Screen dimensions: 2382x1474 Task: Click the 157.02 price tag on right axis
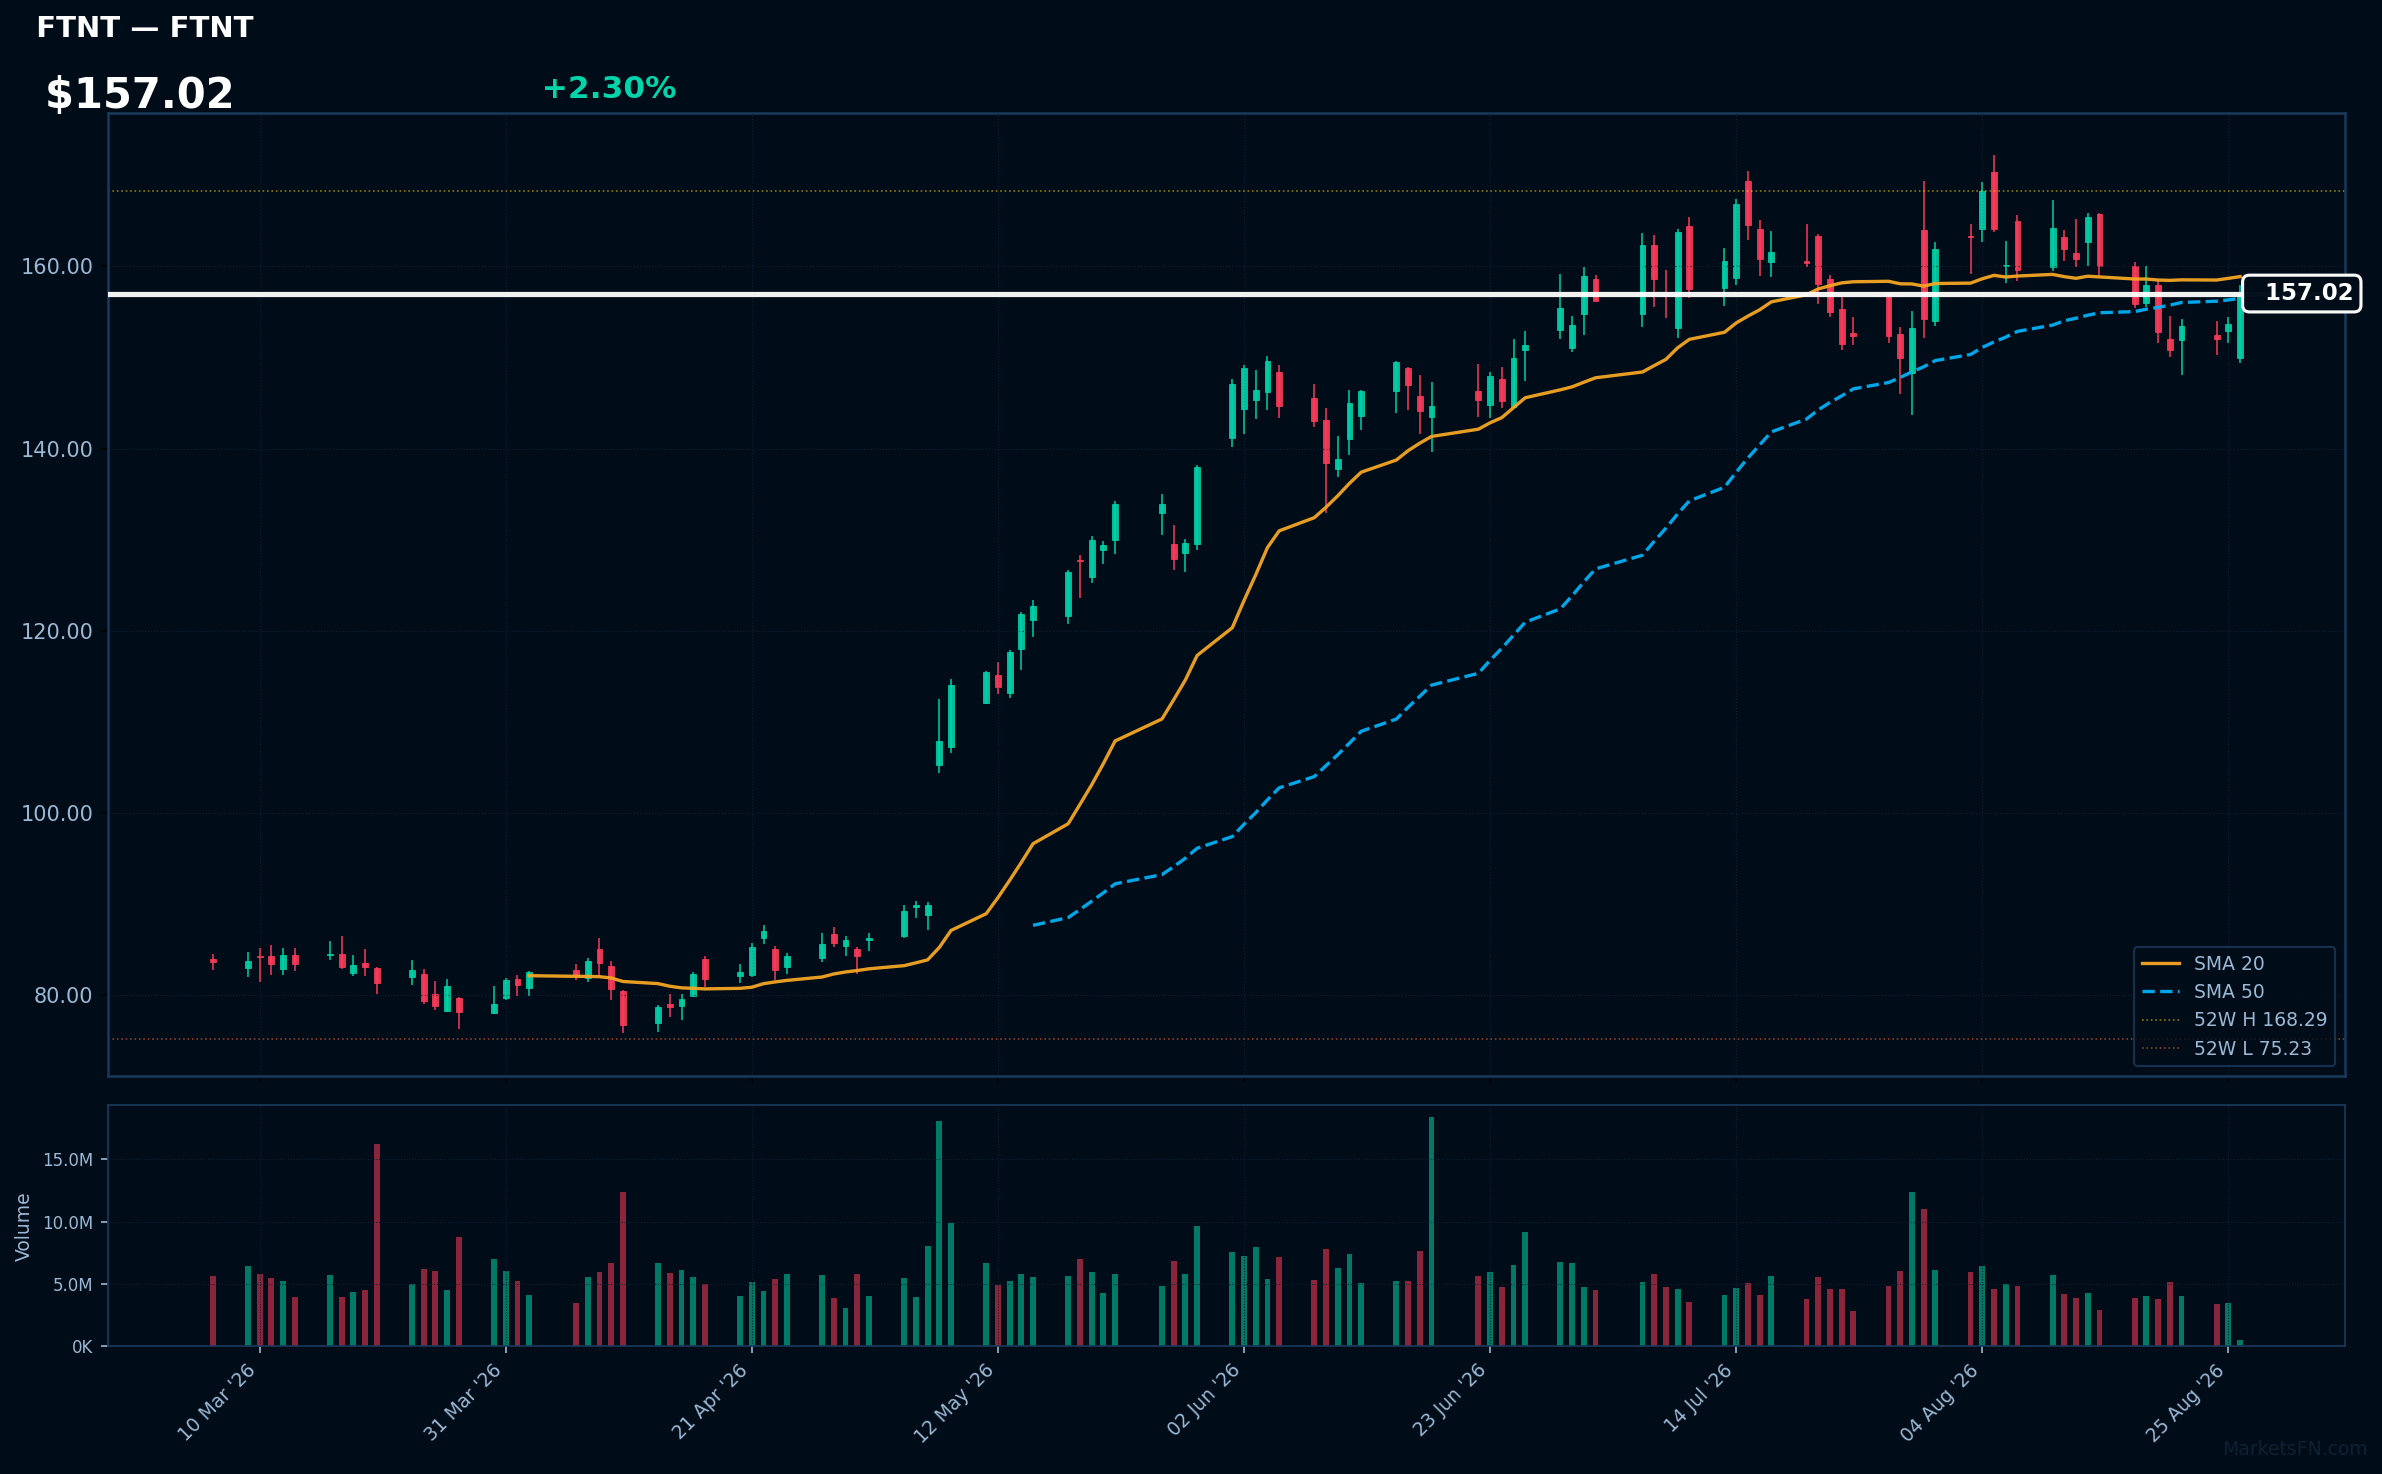[2301, 293]
